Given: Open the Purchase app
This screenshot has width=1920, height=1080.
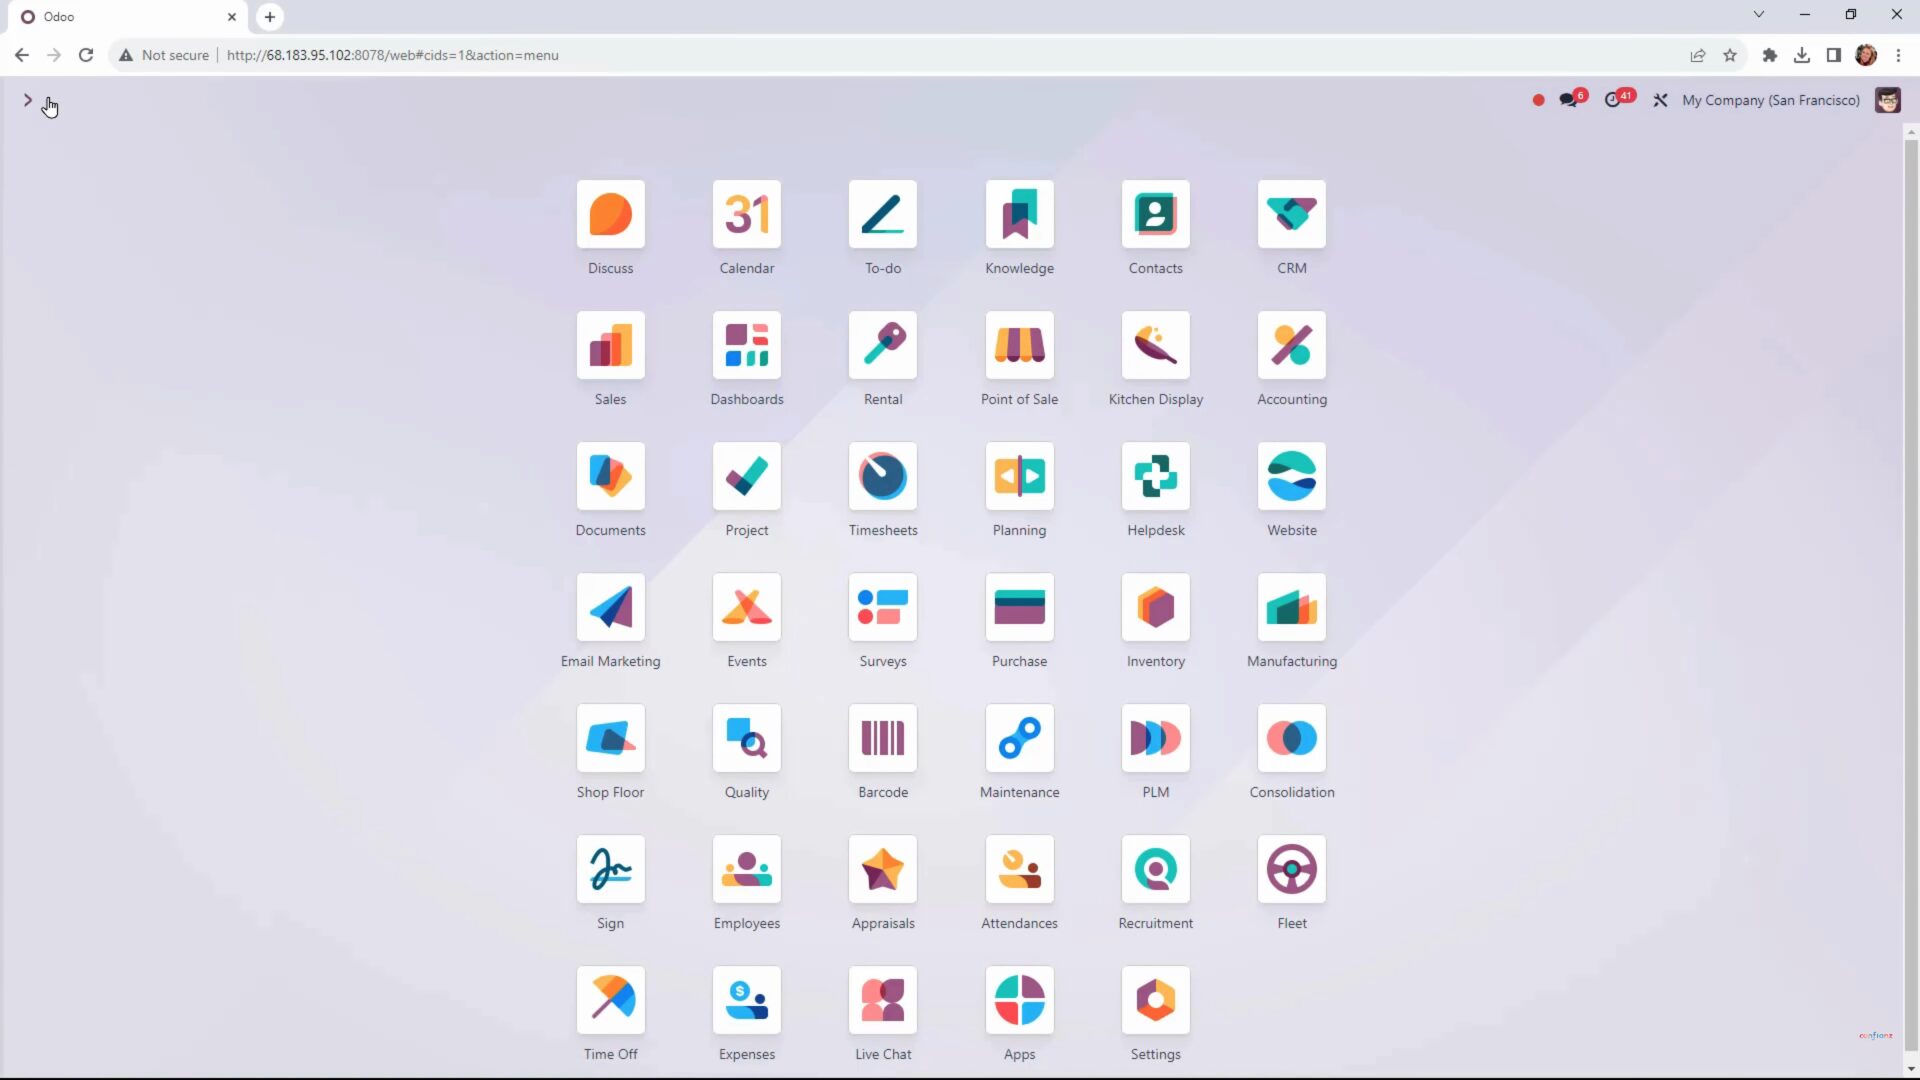Looking at the screenshot, I should (1019, 607).
